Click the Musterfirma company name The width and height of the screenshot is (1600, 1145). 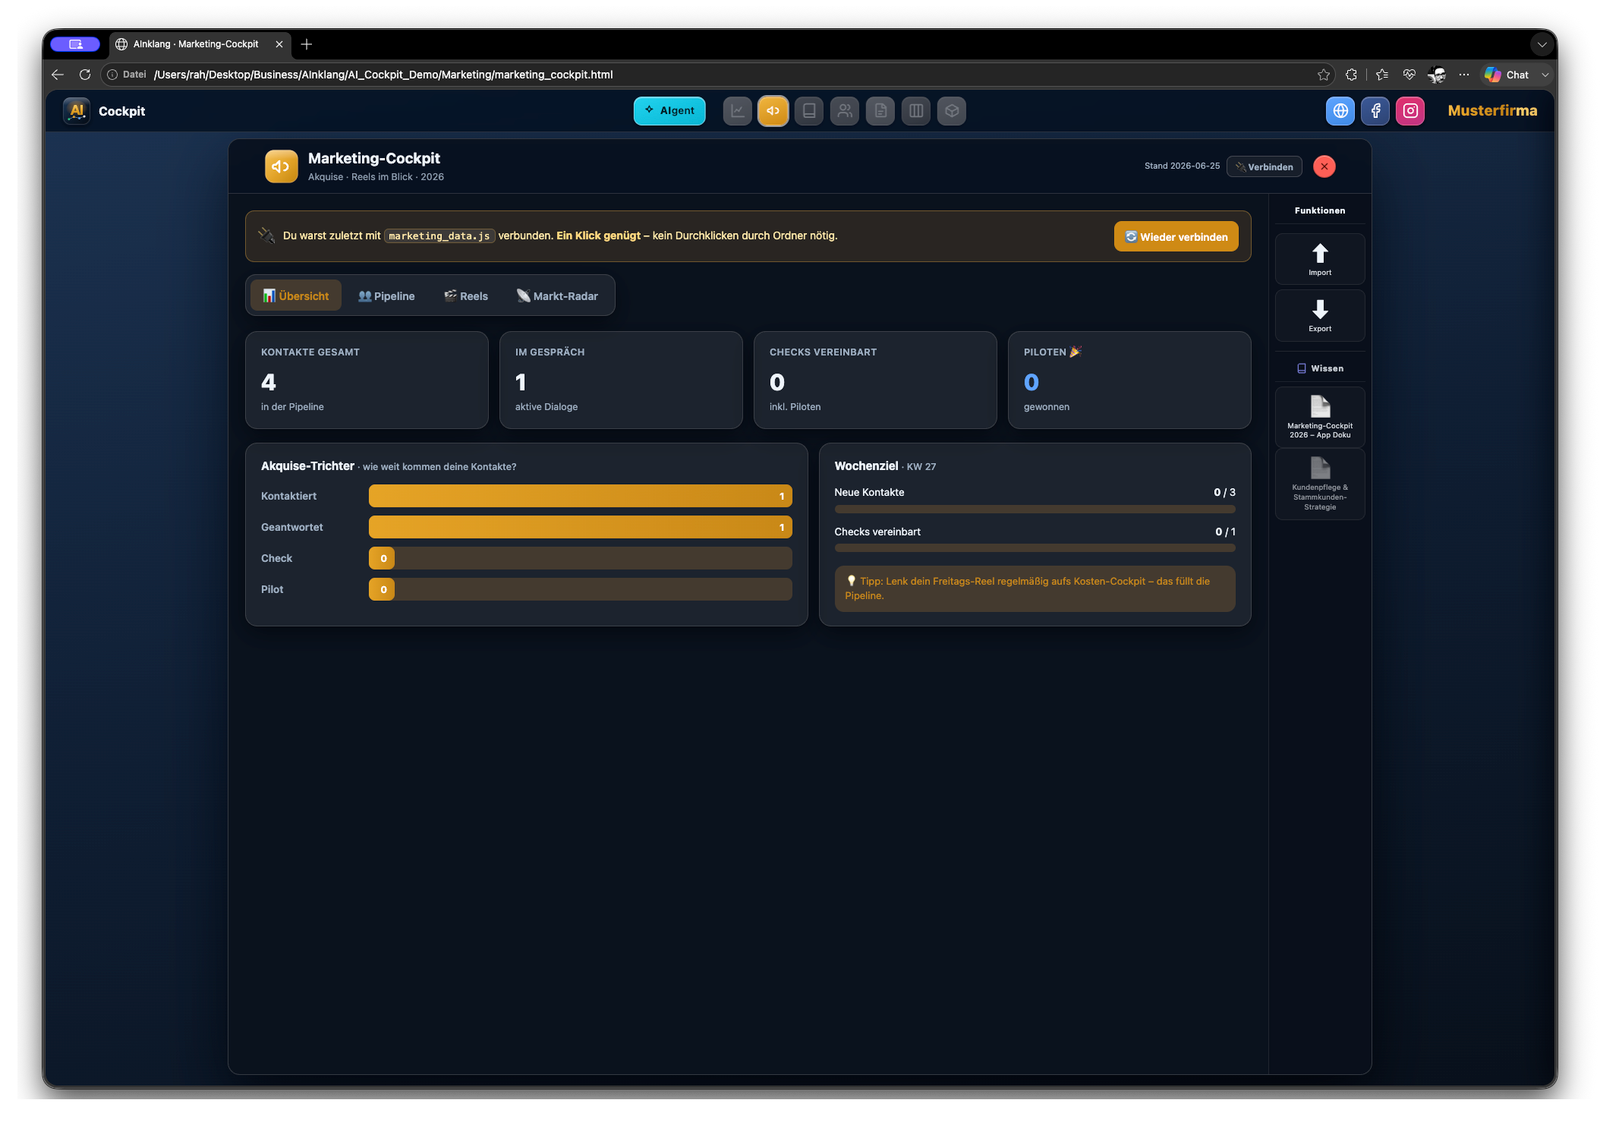(x=1492, y=111)
